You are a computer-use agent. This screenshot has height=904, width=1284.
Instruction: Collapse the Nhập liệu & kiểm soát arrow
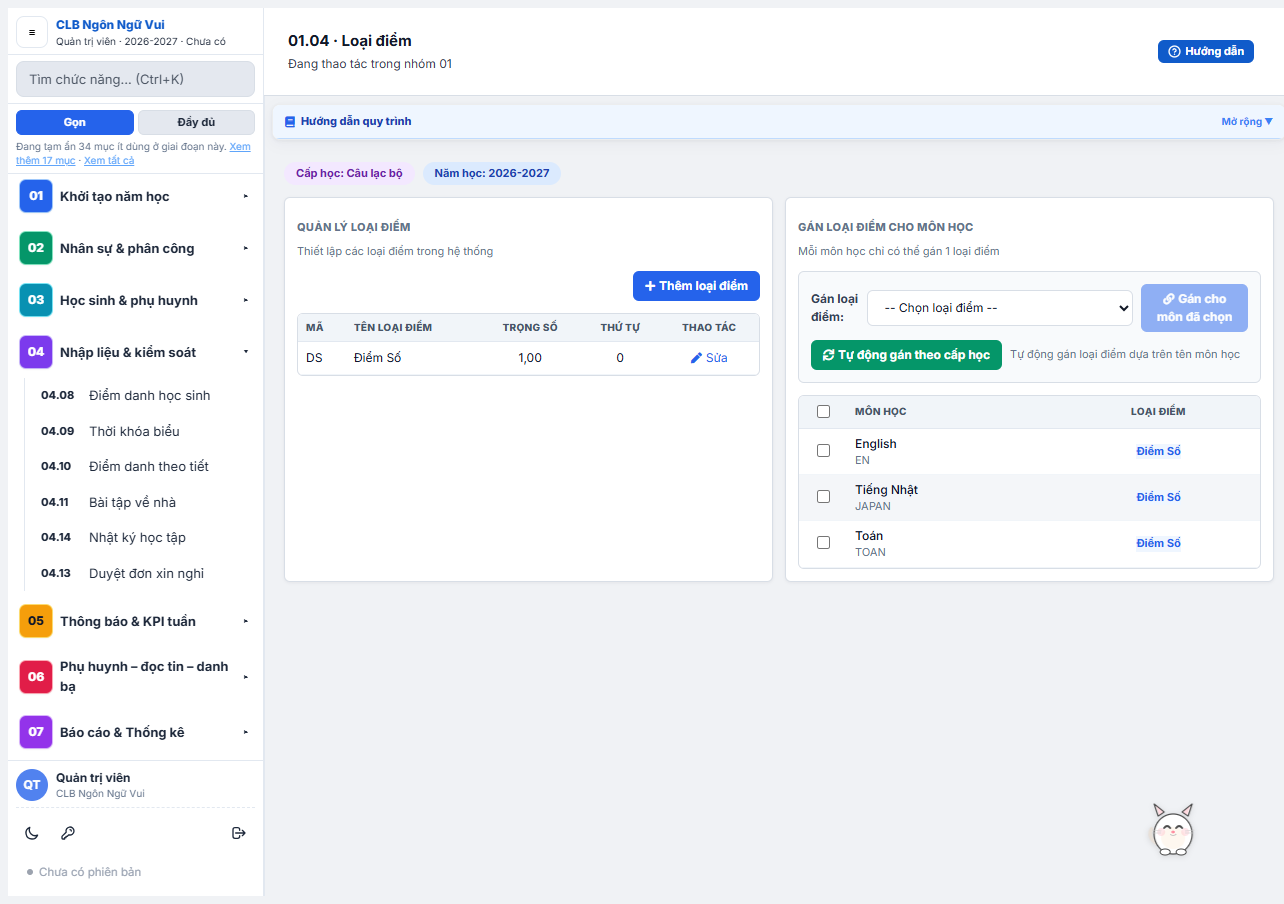[x=245, y=352]
